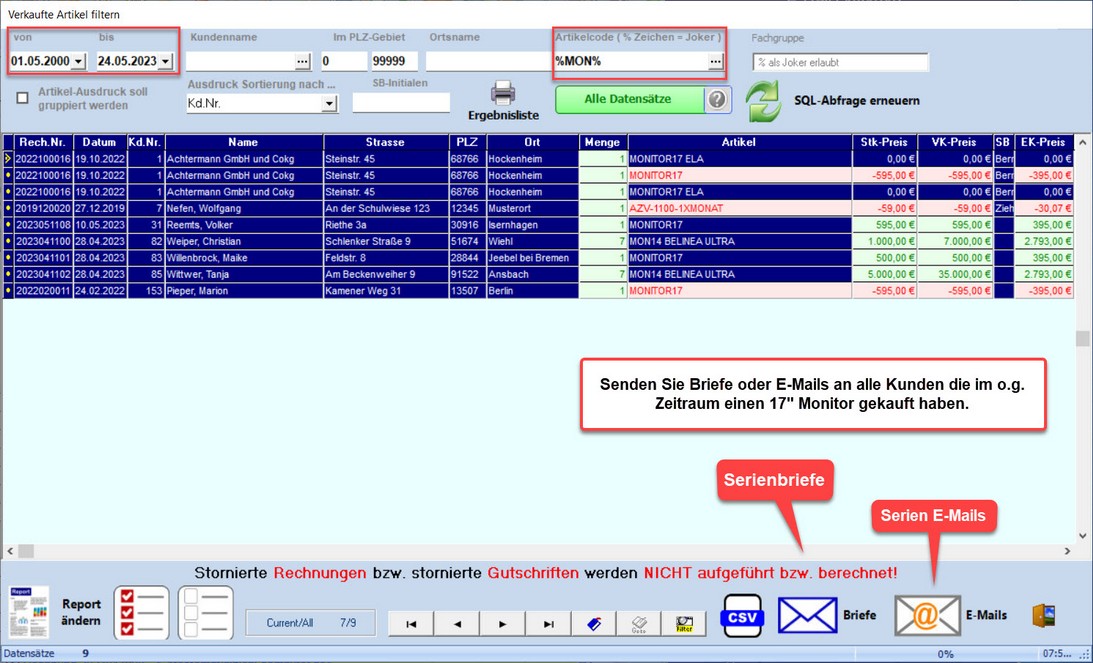
Task: Export results using the CSV icon
Action: (x=742, y=616)
